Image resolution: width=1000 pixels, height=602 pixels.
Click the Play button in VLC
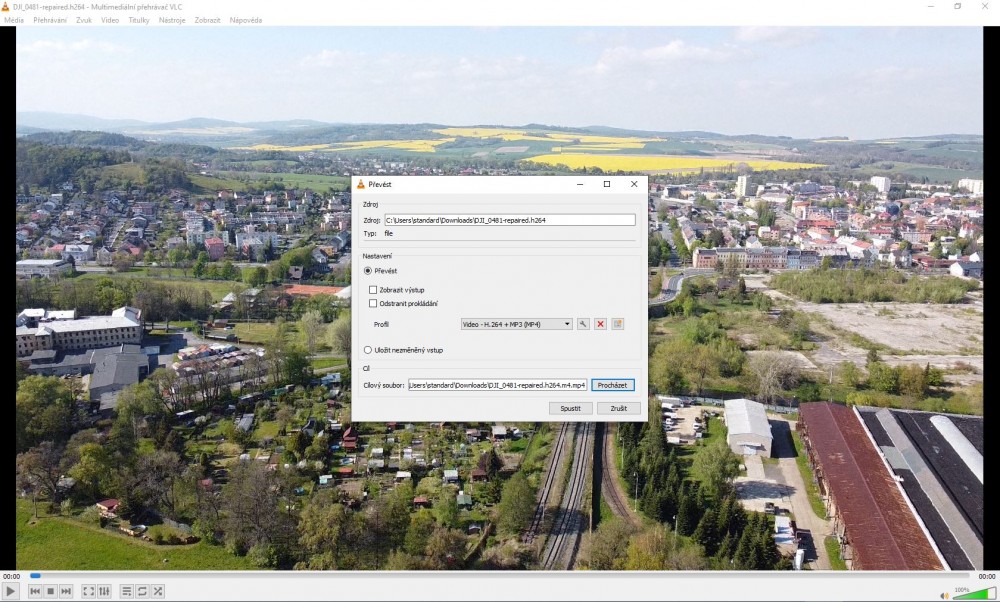(11, 591)
